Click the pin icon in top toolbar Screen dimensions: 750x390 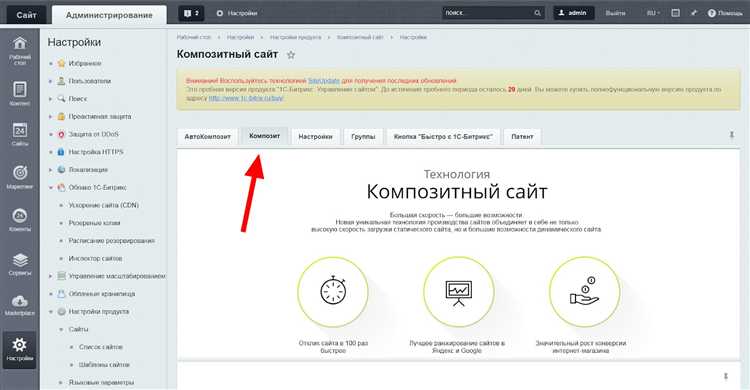click(694, 13)
